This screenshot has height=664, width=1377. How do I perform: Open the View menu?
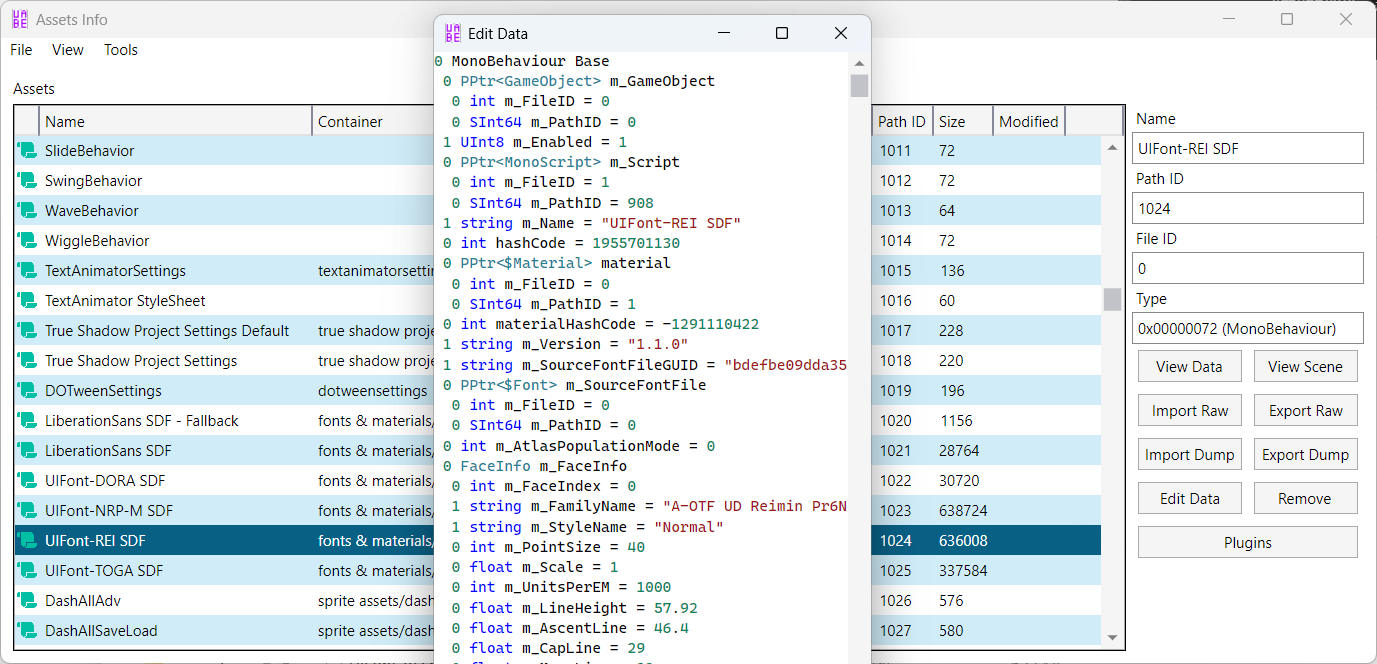pos(68,50)
